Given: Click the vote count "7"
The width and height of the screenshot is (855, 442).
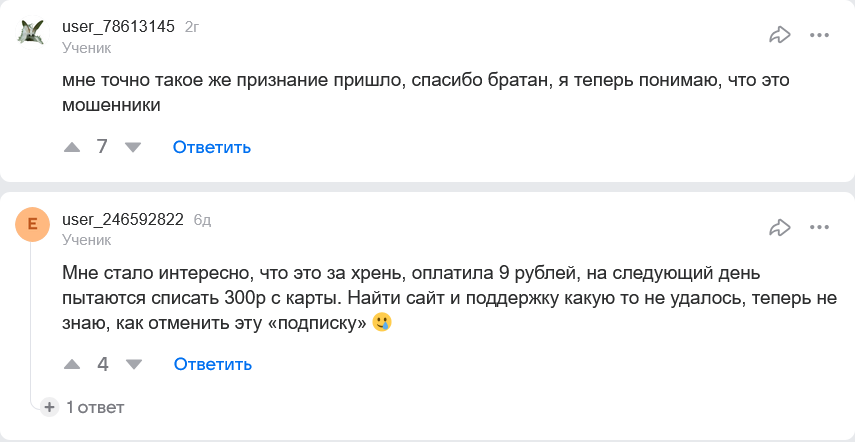Looking at the screenshot, I should (102, 147).
